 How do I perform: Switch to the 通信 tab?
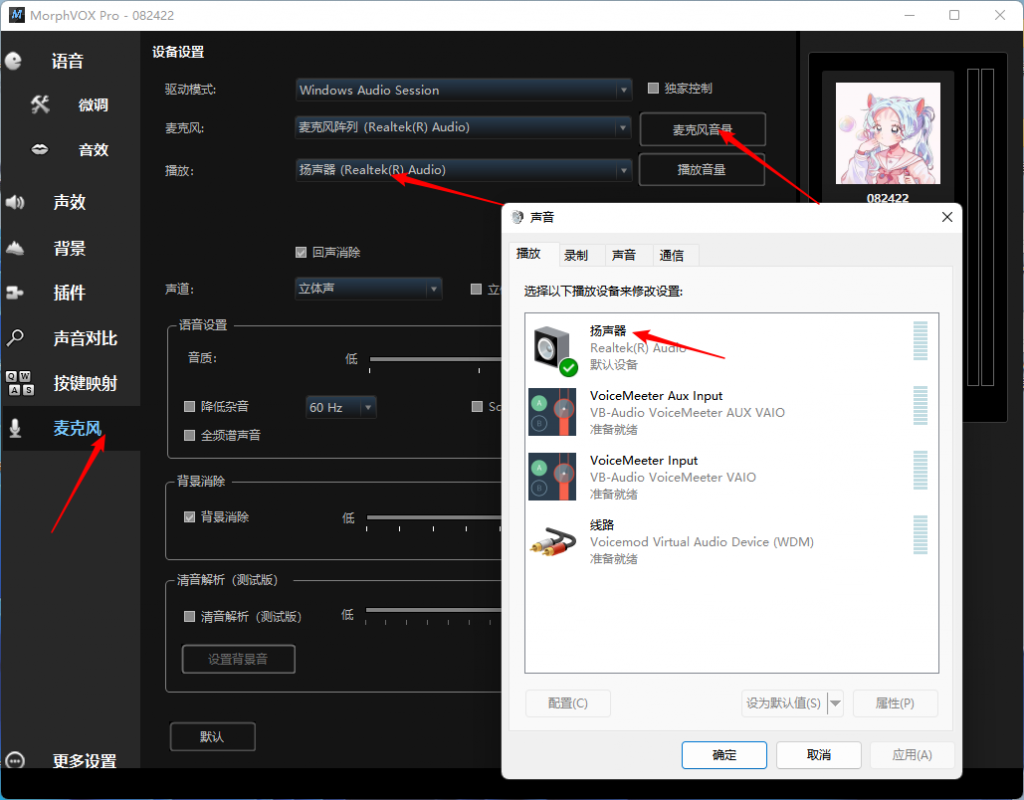coord(676,255)
